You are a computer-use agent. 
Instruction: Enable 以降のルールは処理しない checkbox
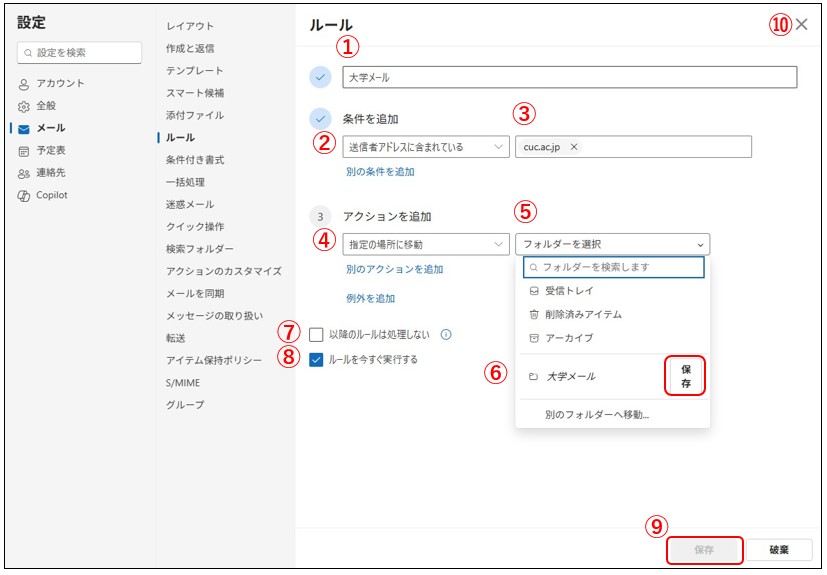tap(316, 335)
